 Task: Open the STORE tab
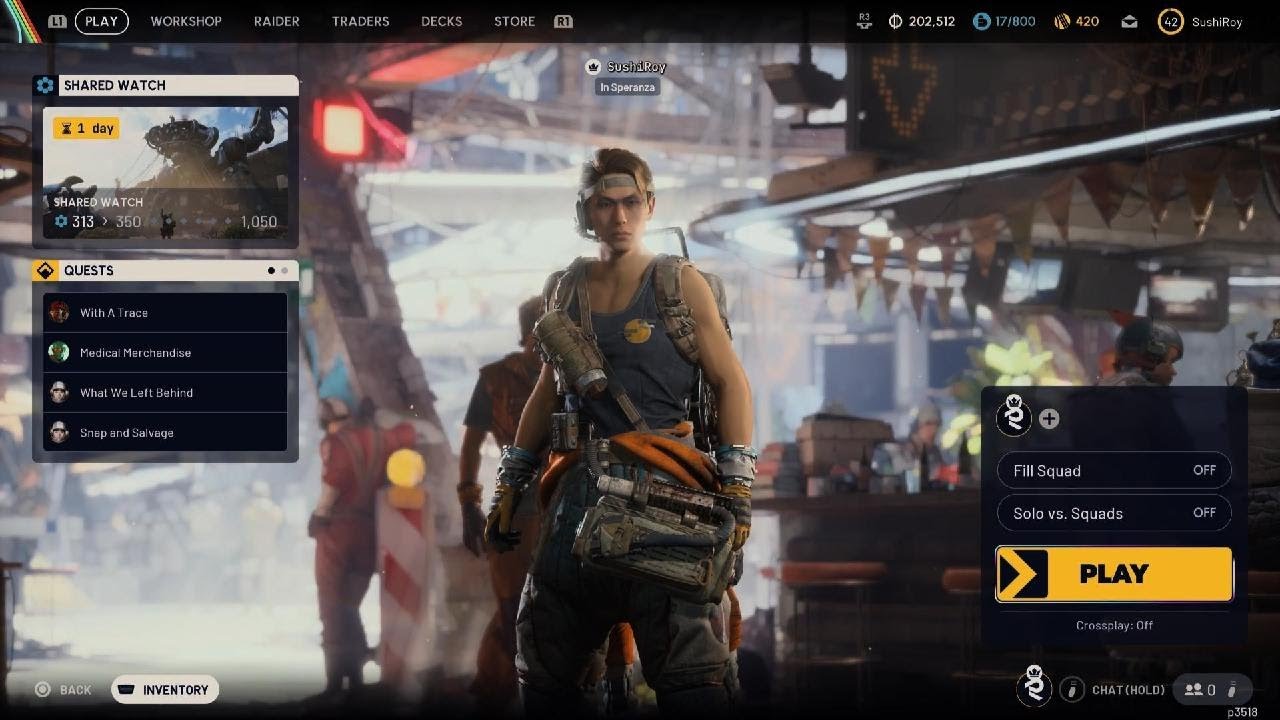(x=514, y=21)
